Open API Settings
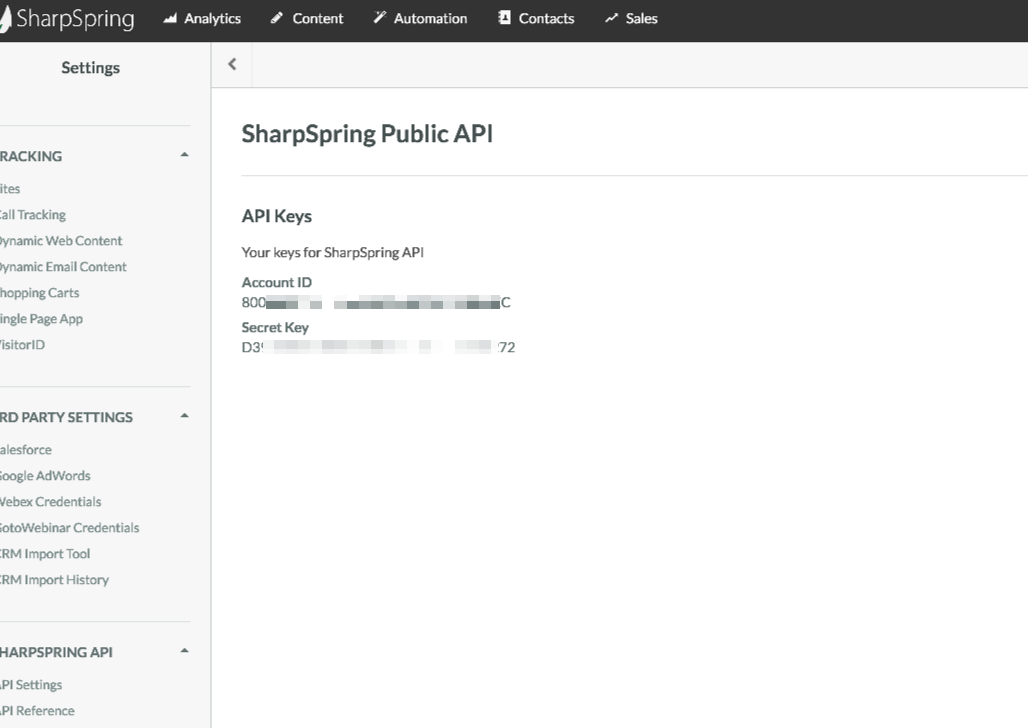1028x728 pixels. tap(31, 685)
